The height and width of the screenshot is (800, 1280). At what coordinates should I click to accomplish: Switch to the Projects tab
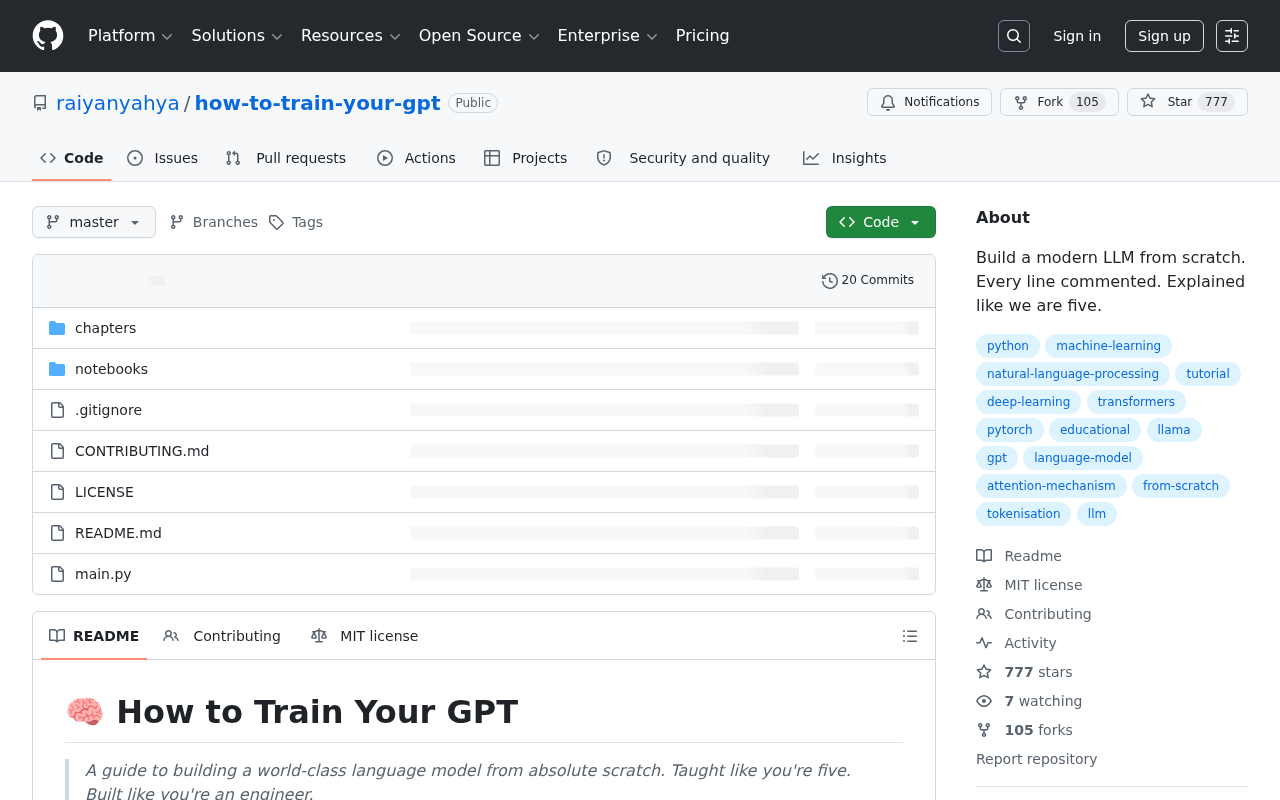525,158
